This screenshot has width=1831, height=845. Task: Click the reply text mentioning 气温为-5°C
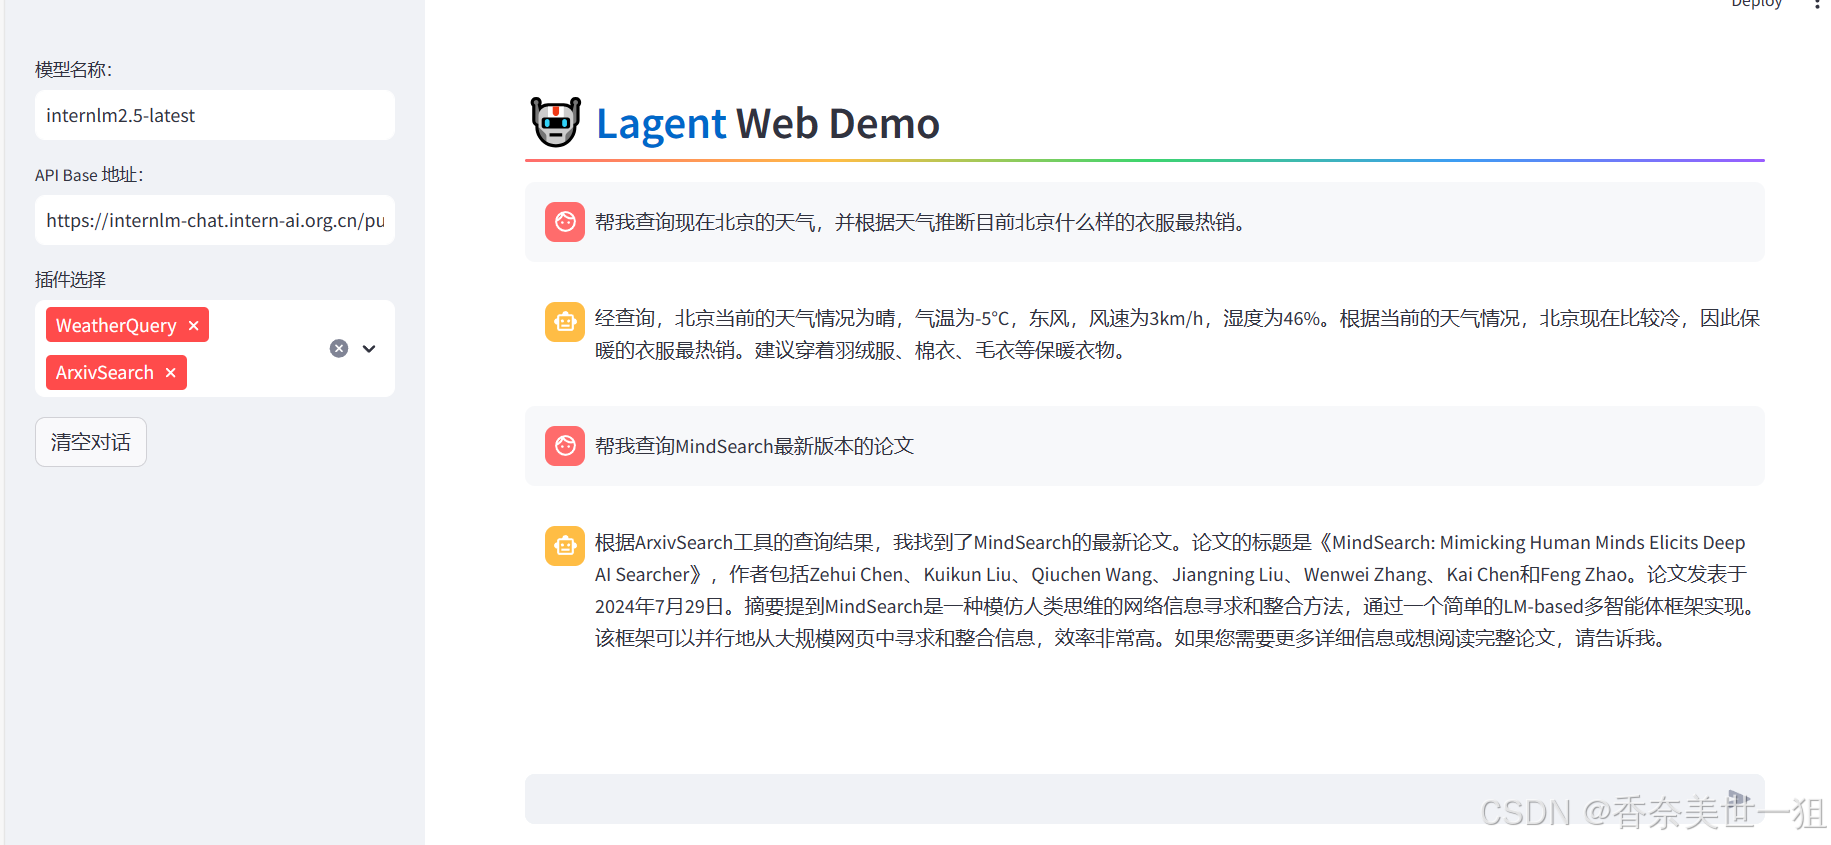[x=1177, y=334]
